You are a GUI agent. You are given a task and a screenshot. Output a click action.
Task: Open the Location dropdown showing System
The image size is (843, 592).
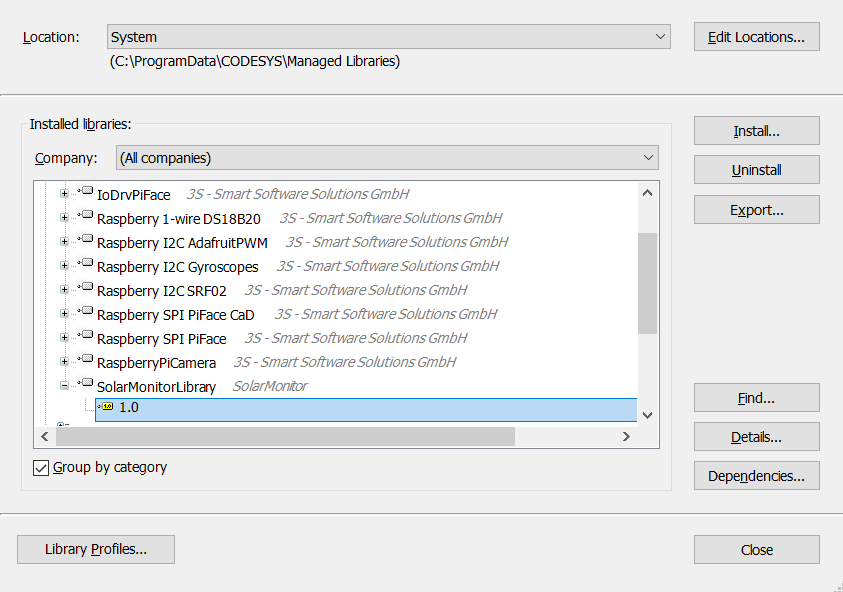pyautogui.click(x=389, y=37)
